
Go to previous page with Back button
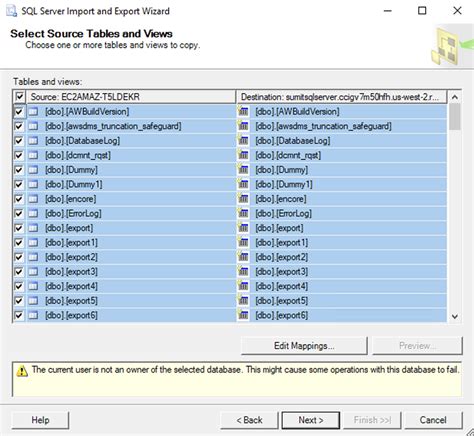pyautogui.click(x=249, y=420)
